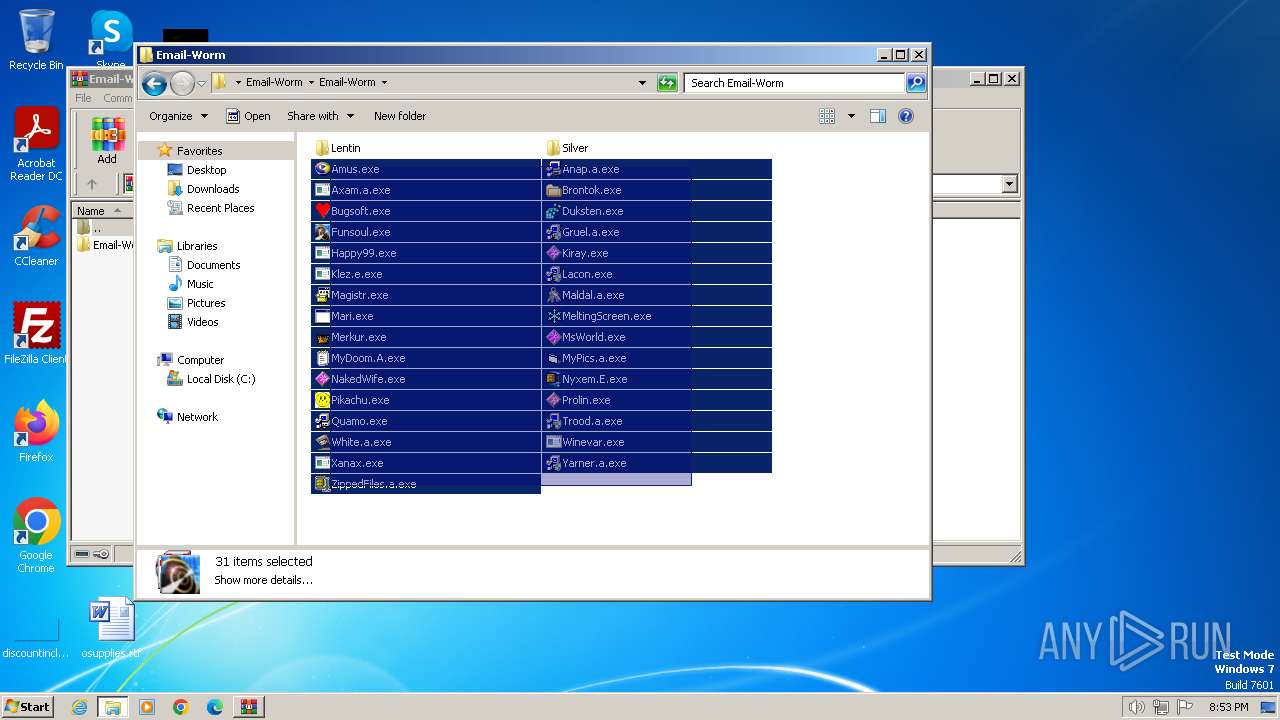Open Acrobat Reader DC desktop shortcut
1280x720 pixels.
tap(36, 145)
